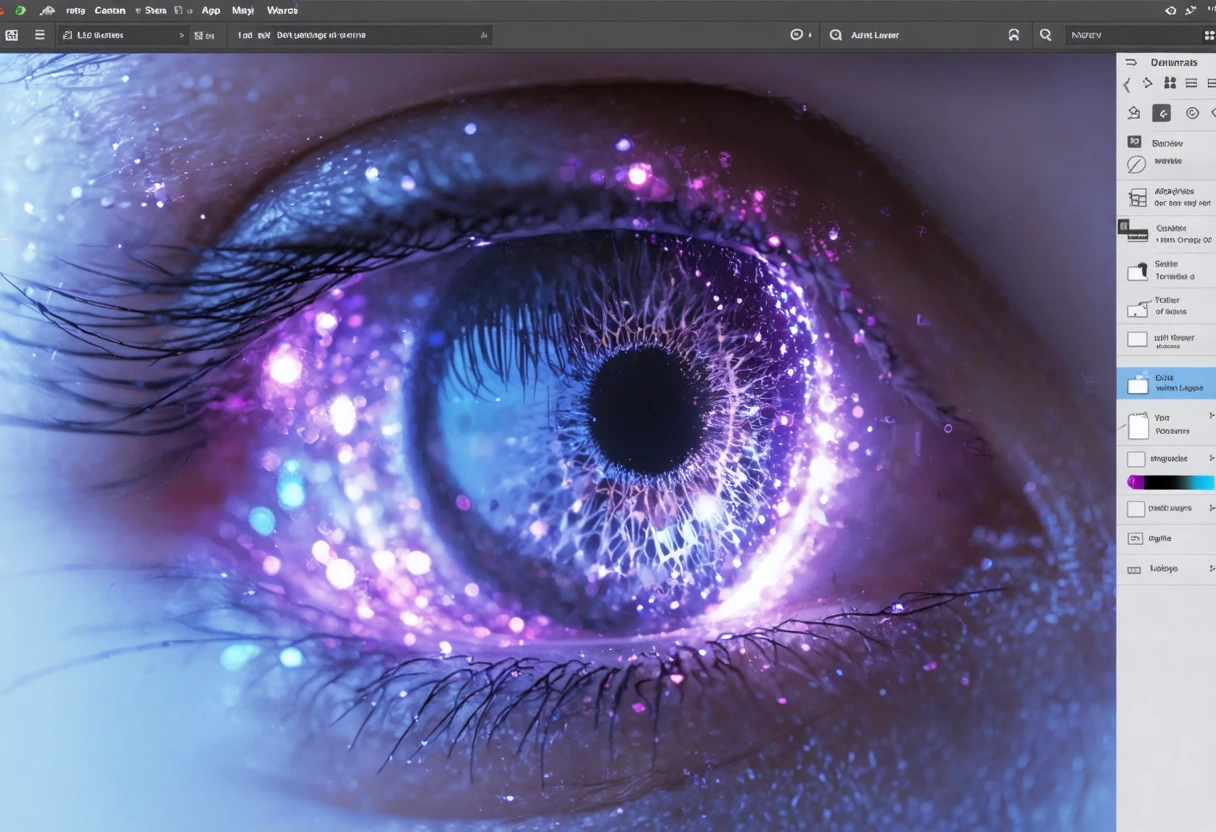Switch to grid view in the side panel
This screenshot has width=1216, height=832.
[x=1169, y=83]
